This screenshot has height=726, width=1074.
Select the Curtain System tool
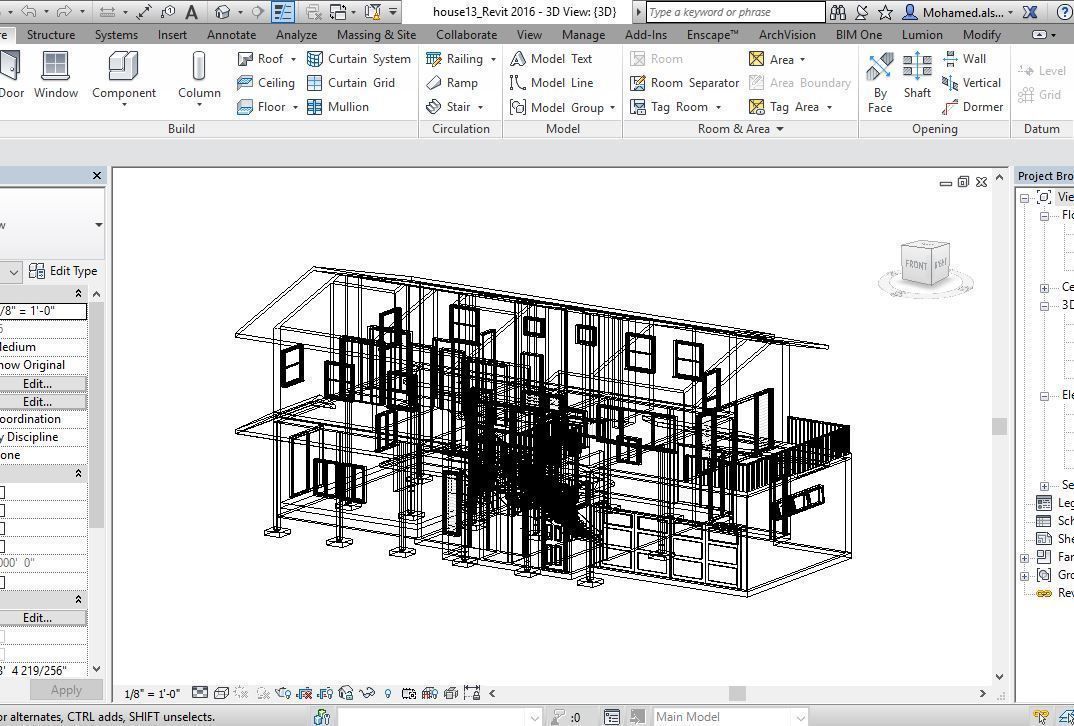(x=359, y=59)
